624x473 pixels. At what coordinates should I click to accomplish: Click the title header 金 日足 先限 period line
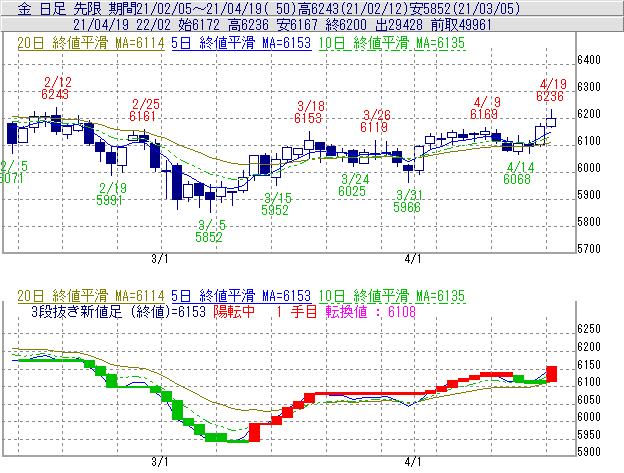(x=269, y=9)
